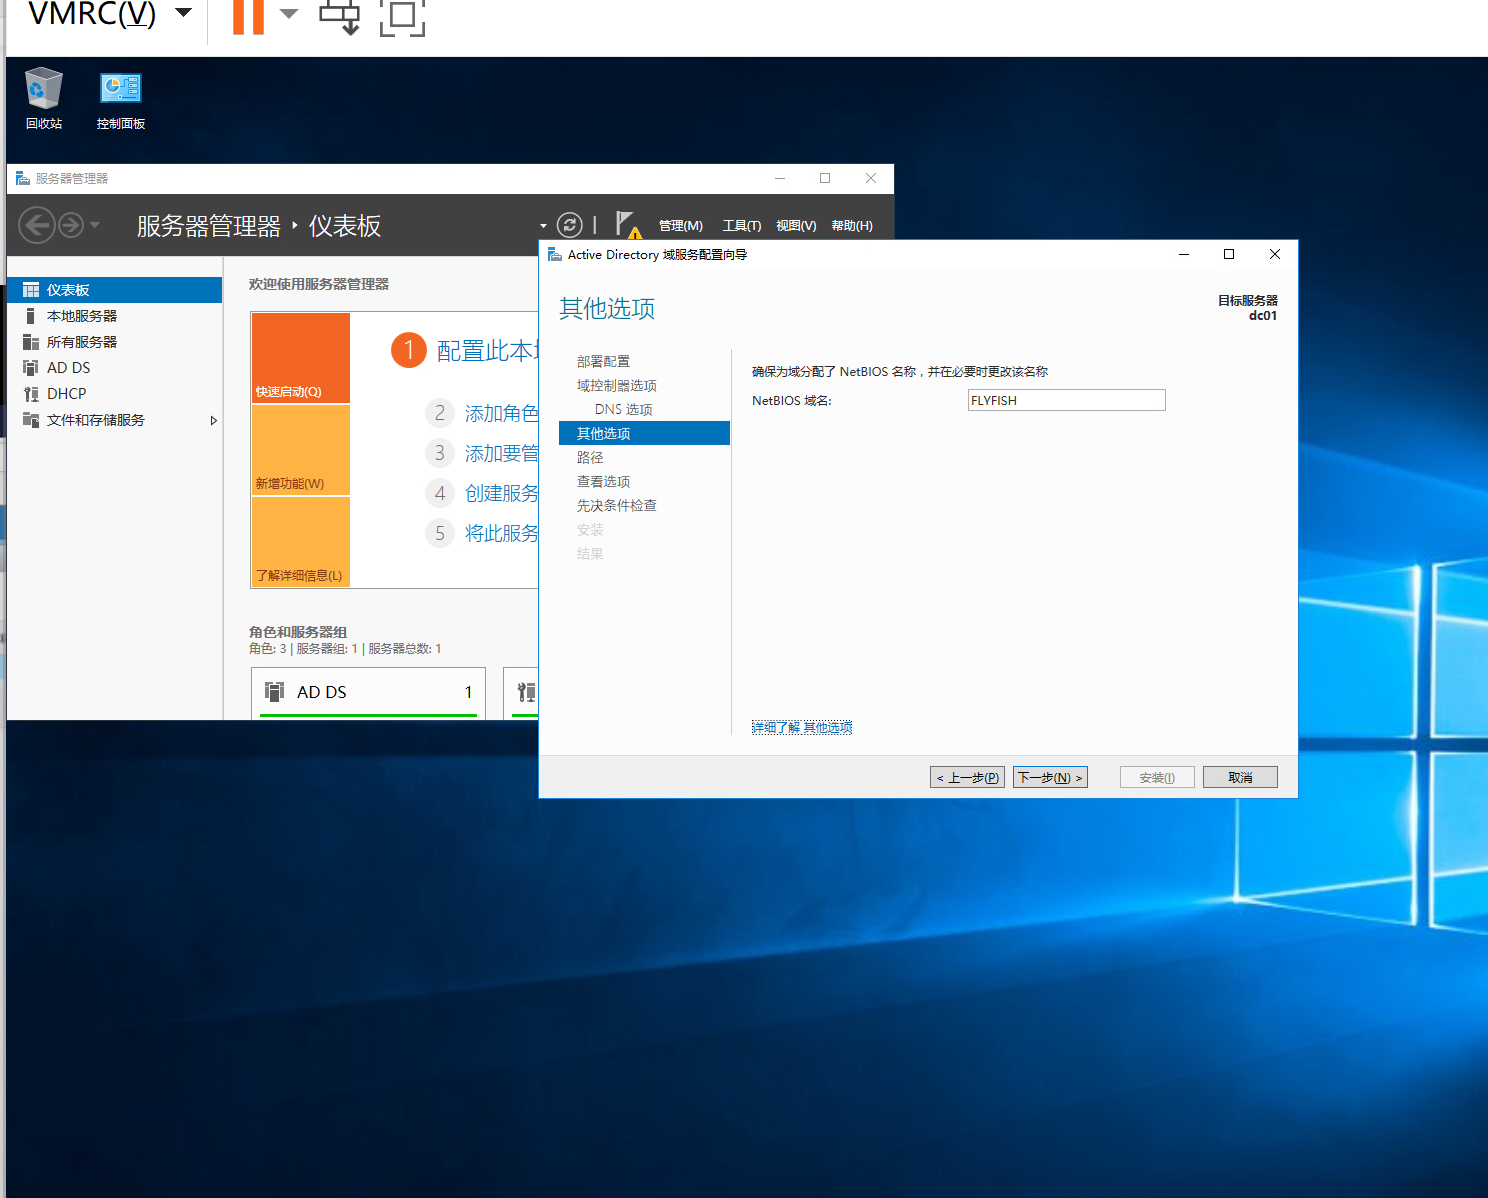Click the 下一步(N) button
The height and width of the screenshot is (1198, 1488).
pos(1050,777)
